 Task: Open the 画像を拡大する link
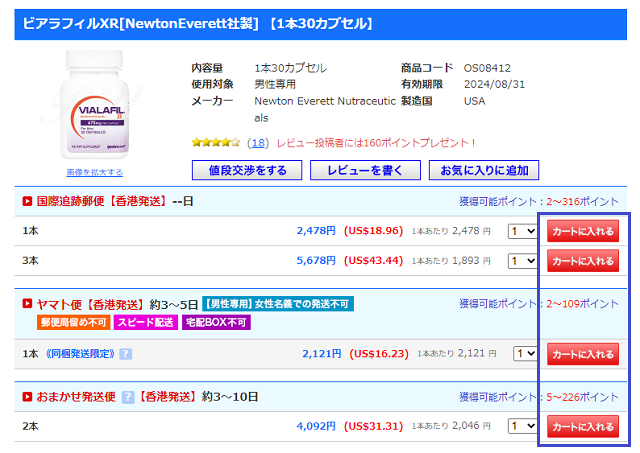(95, 172)
